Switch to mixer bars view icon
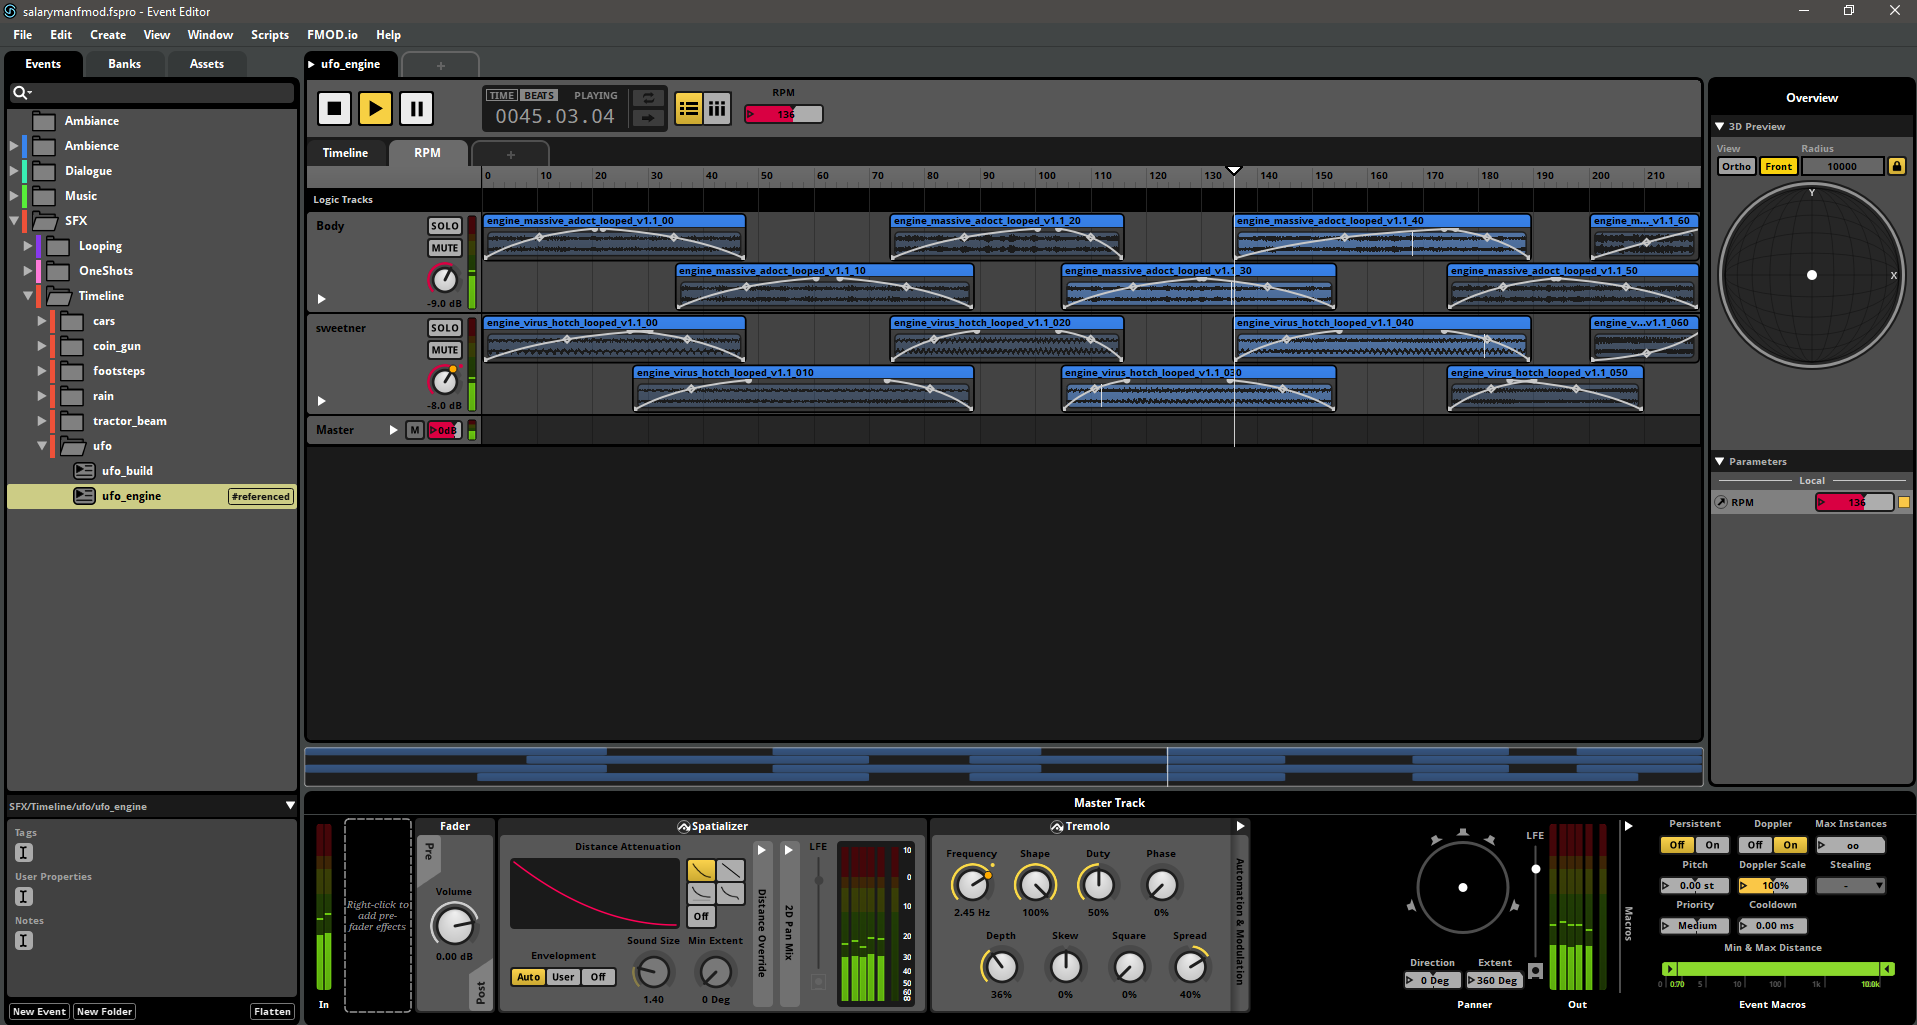This screenshot has height=1025, width=1917. point(717,108)
